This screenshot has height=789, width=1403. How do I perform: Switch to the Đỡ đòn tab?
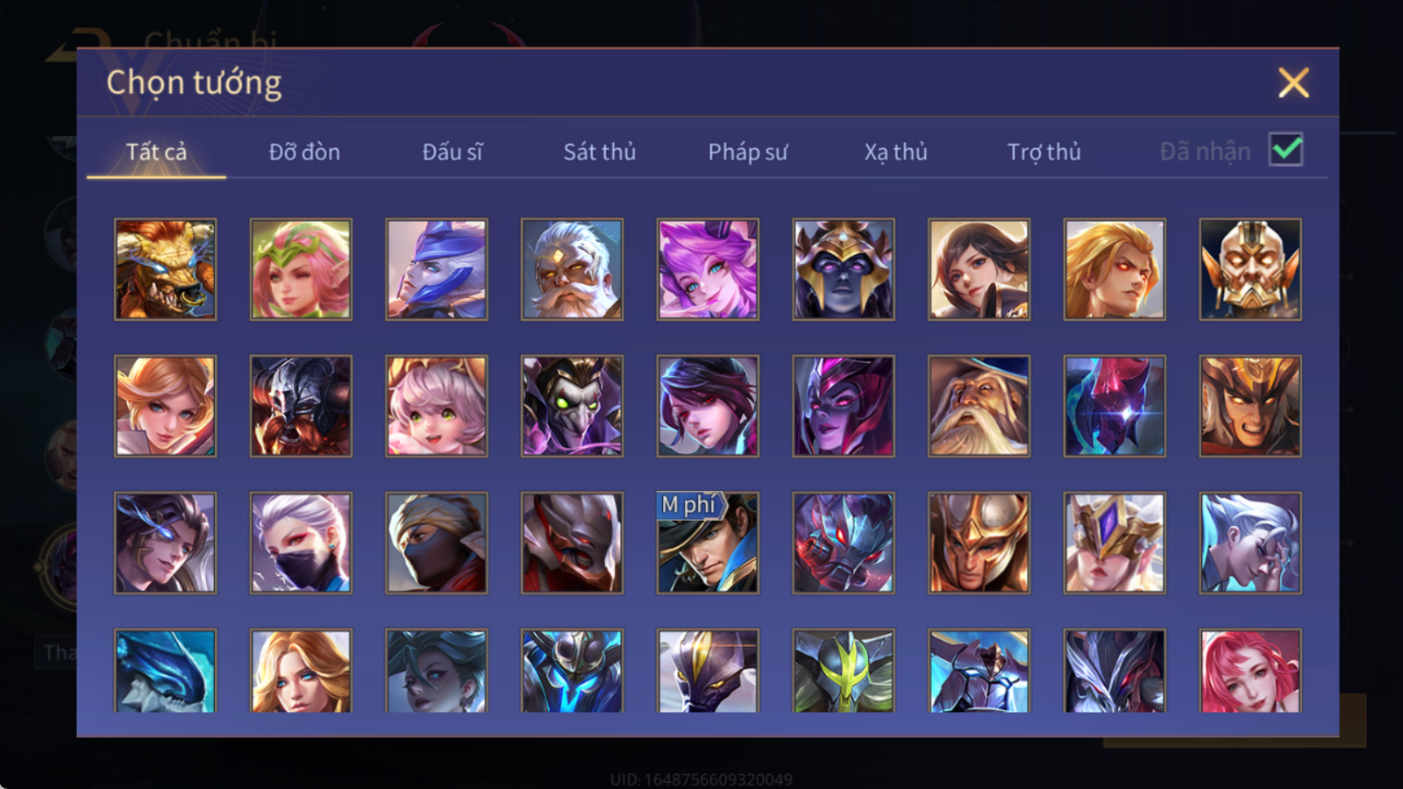pyautogui.click(x=304, y=152)
